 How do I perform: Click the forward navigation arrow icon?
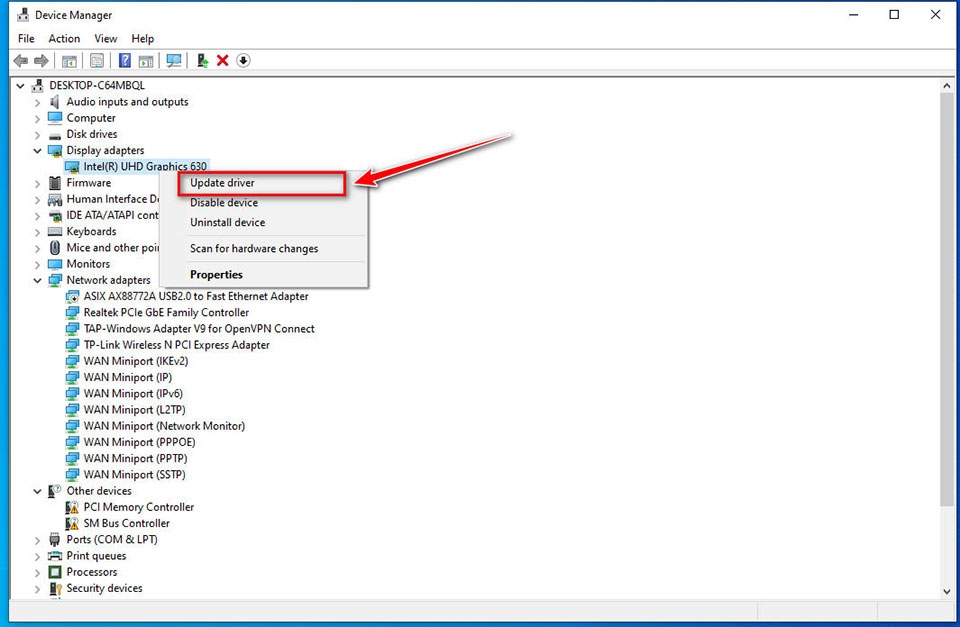[42, 60]
